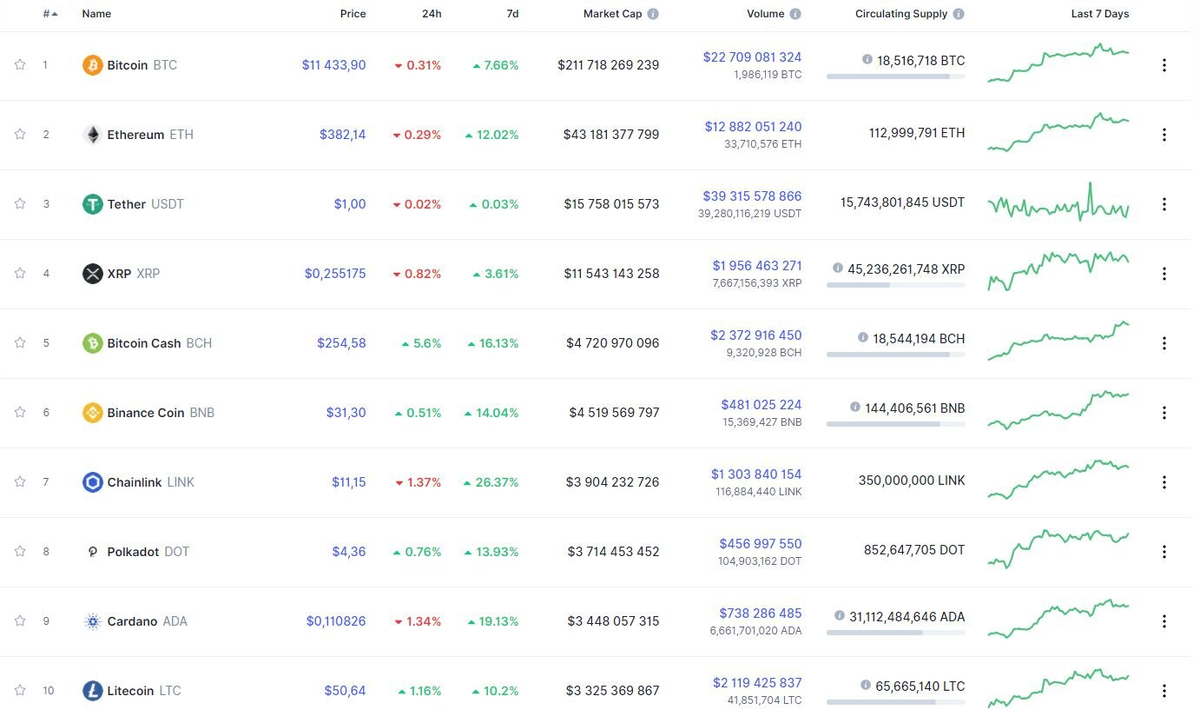
Task: Show Market Cap info tooltip icon
Action: 653,14
